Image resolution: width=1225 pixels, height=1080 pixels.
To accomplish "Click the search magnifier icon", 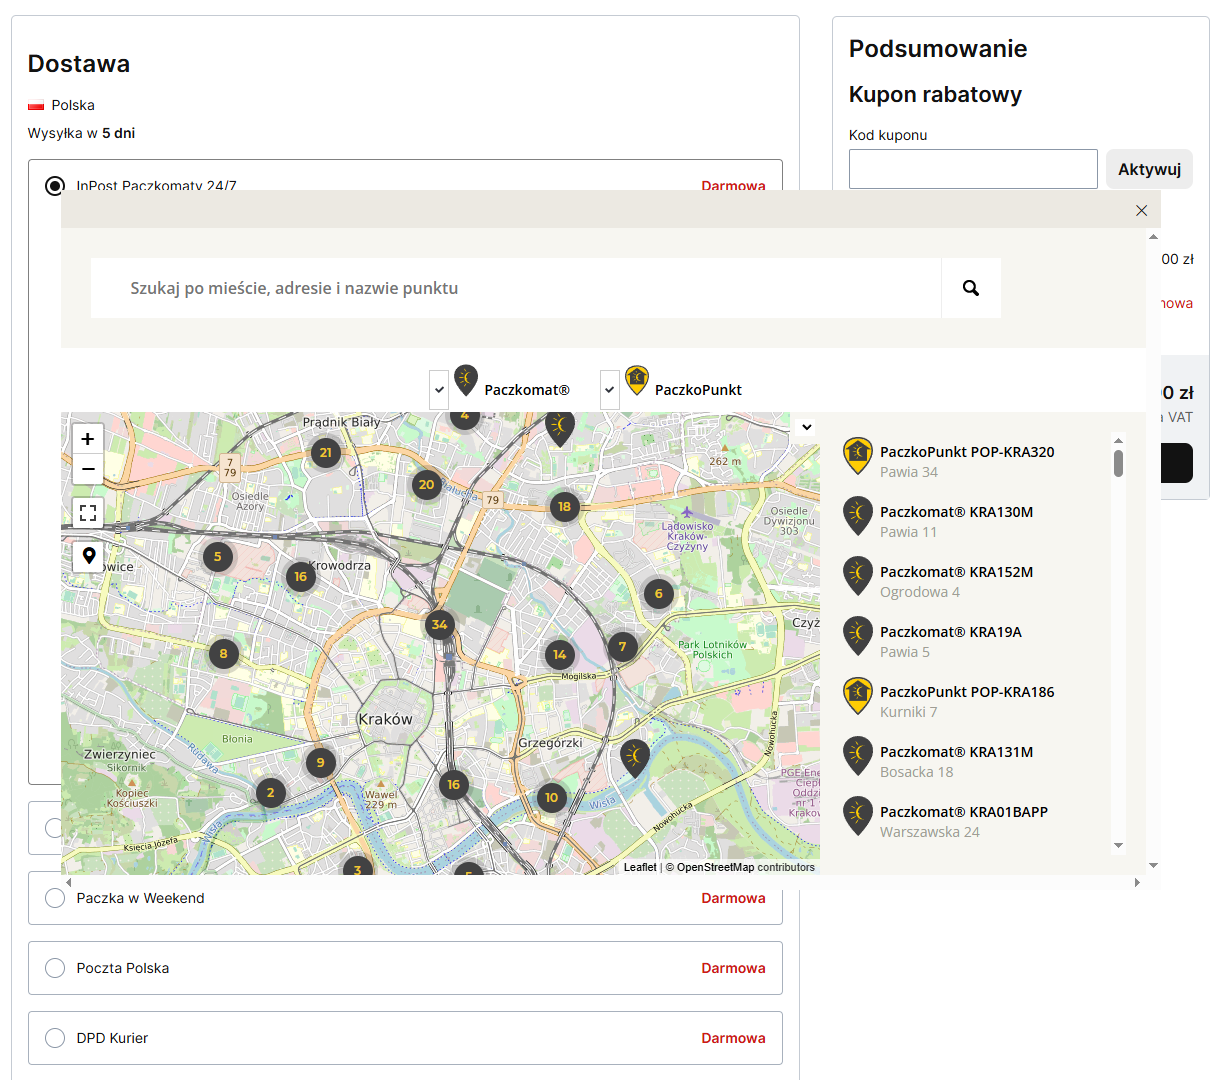I will pos(970,288).
